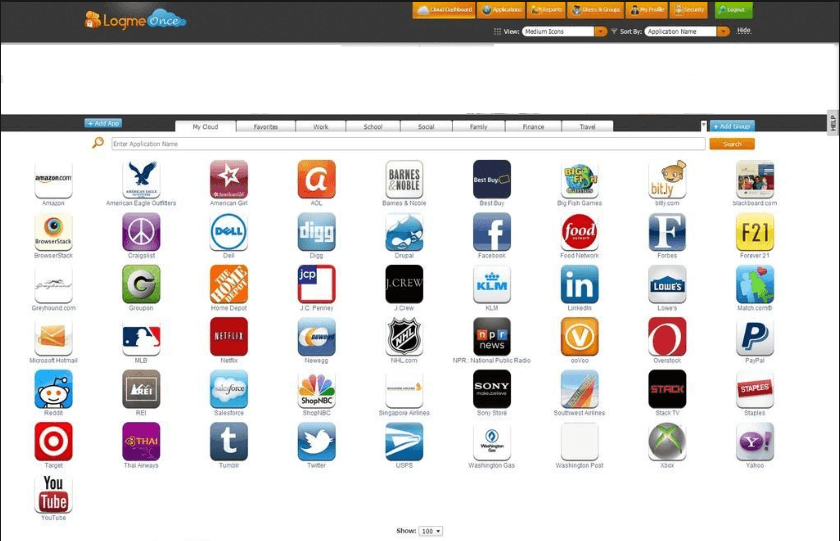Select the Work tab
Image resolution: width=840 pixels, height=541 pixels.
pyautogui.click(x=320, y=127)
